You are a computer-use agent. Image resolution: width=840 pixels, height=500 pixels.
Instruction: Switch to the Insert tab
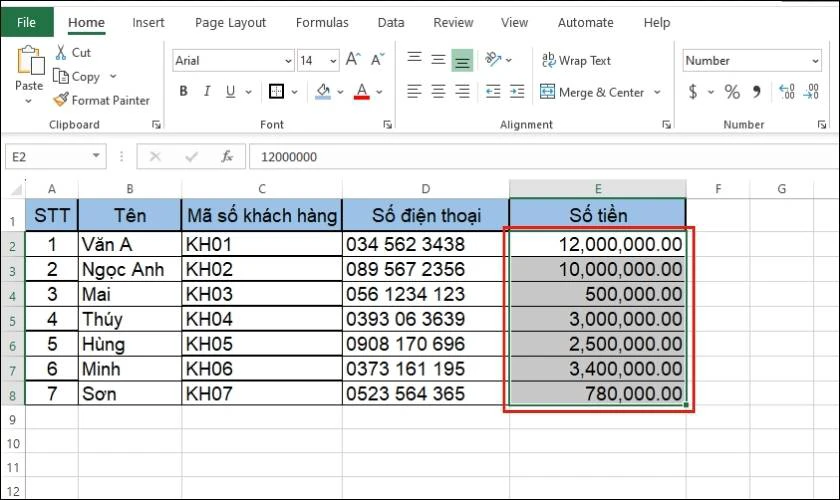148,23
